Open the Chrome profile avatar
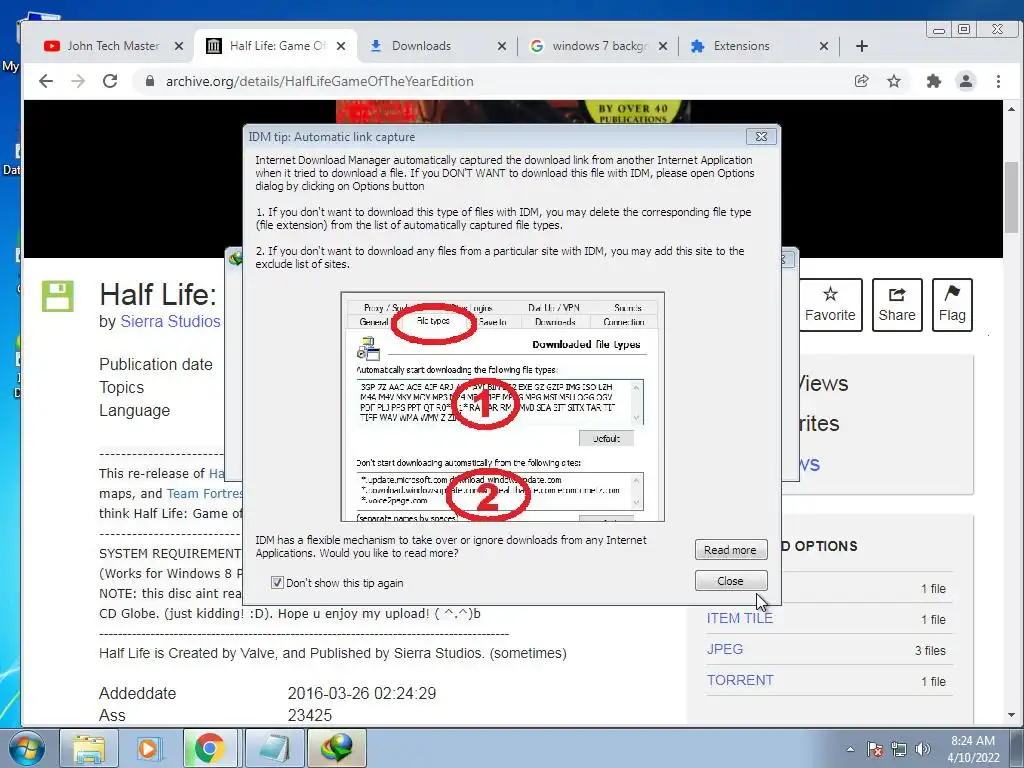Screen dimensions: 1024x768 966,81
